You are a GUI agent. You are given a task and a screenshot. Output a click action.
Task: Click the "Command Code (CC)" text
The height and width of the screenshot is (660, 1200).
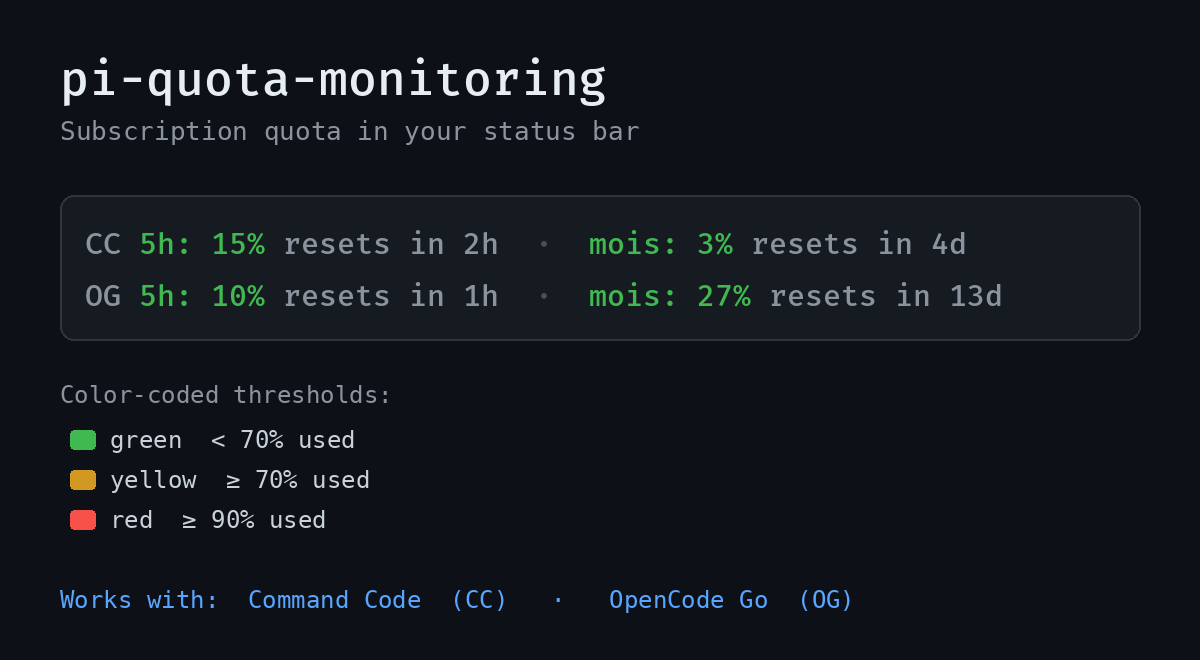coord(378,600)
